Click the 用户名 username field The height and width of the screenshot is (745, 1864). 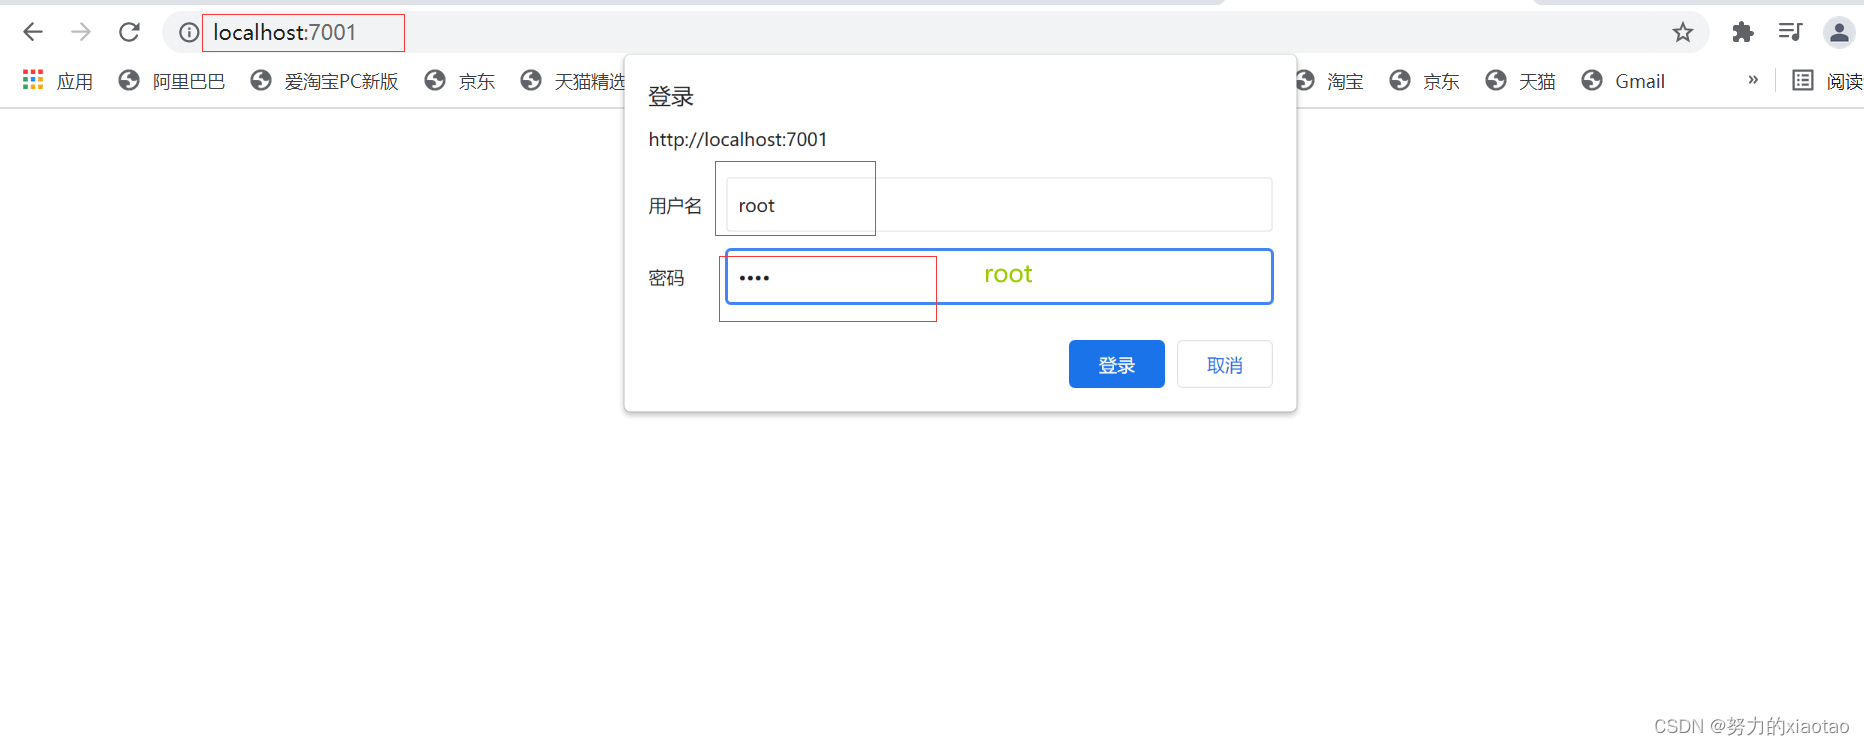(999, 205)
